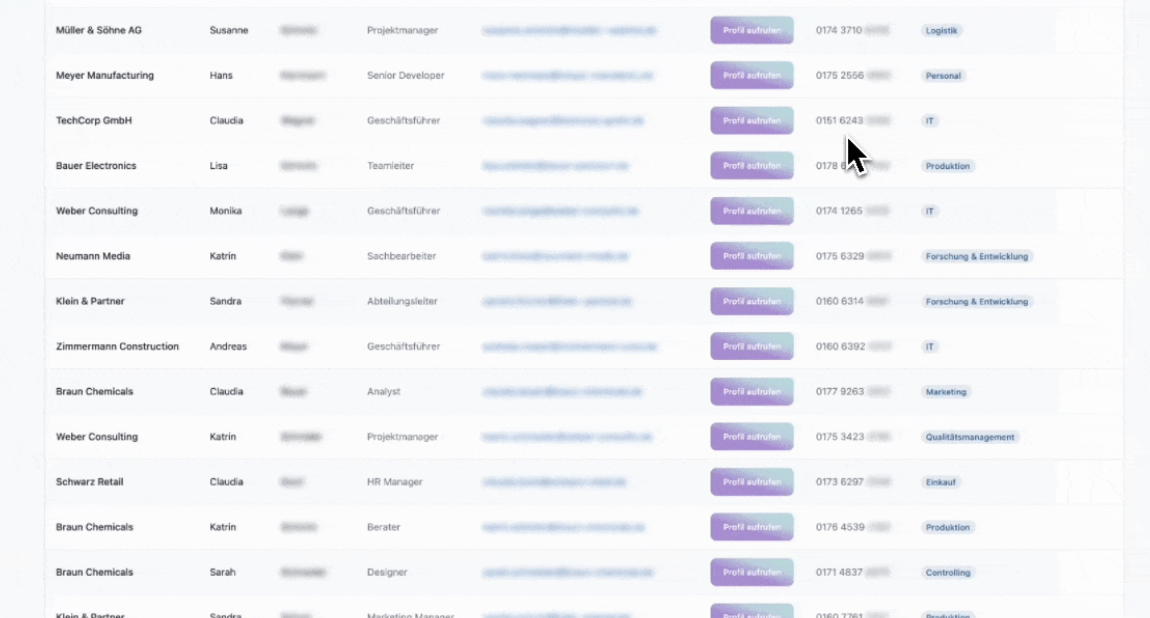Click email link for Hans at Meyer Manufacturing
This screenshot has height=618, width=1150.
(567, 76)
